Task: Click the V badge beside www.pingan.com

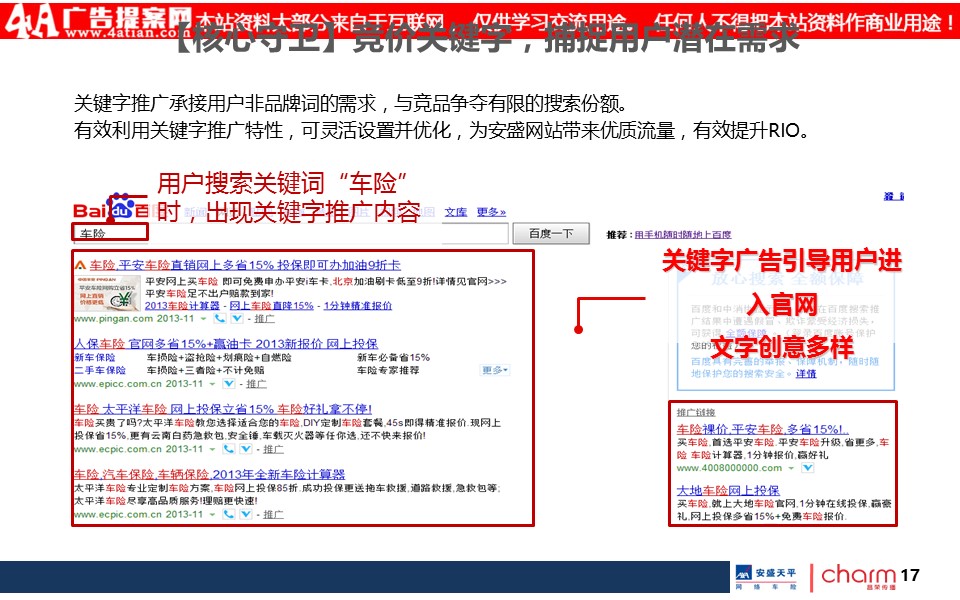Action: click(237, 318)
